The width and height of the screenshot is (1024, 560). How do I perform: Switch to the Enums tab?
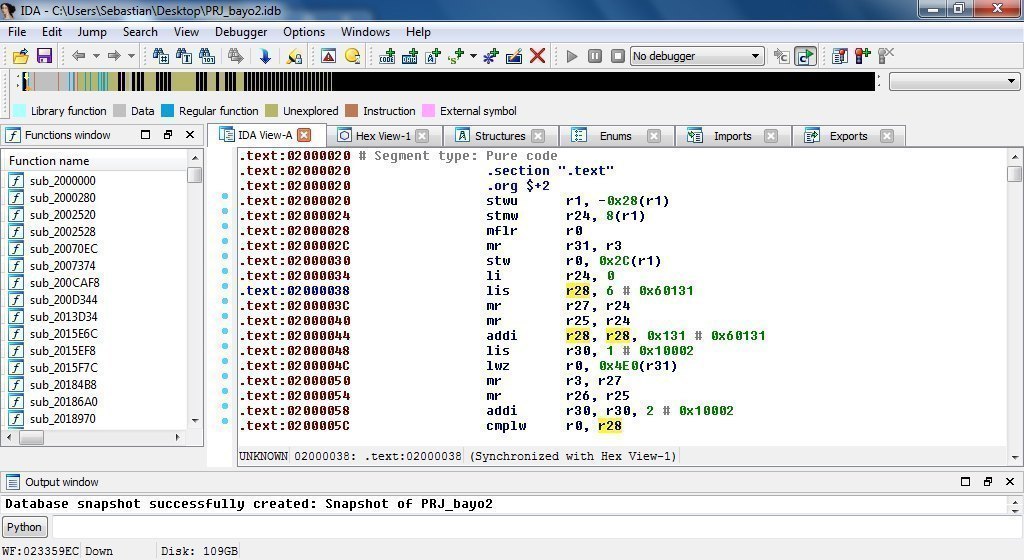tap(615, 136)
